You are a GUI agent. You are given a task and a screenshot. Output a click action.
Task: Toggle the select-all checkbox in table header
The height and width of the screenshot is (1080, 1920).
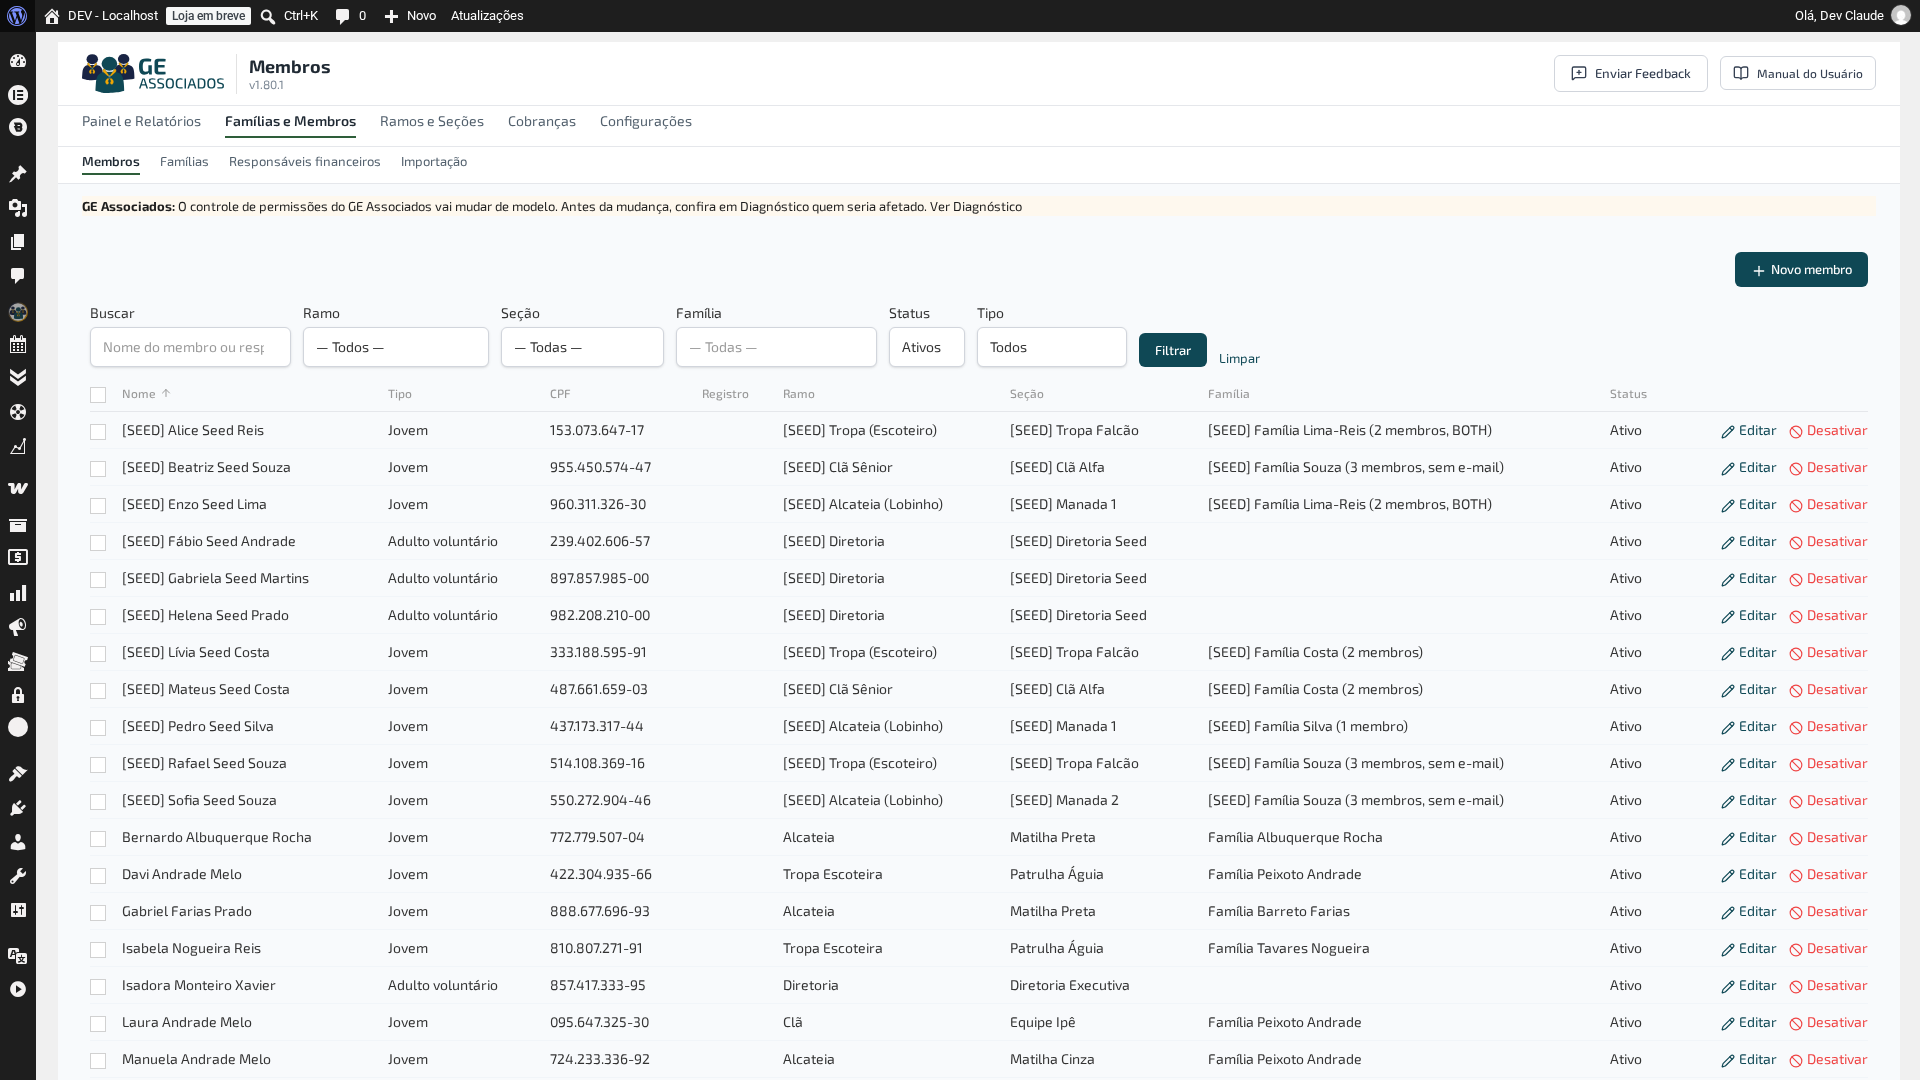coord(98,395)
